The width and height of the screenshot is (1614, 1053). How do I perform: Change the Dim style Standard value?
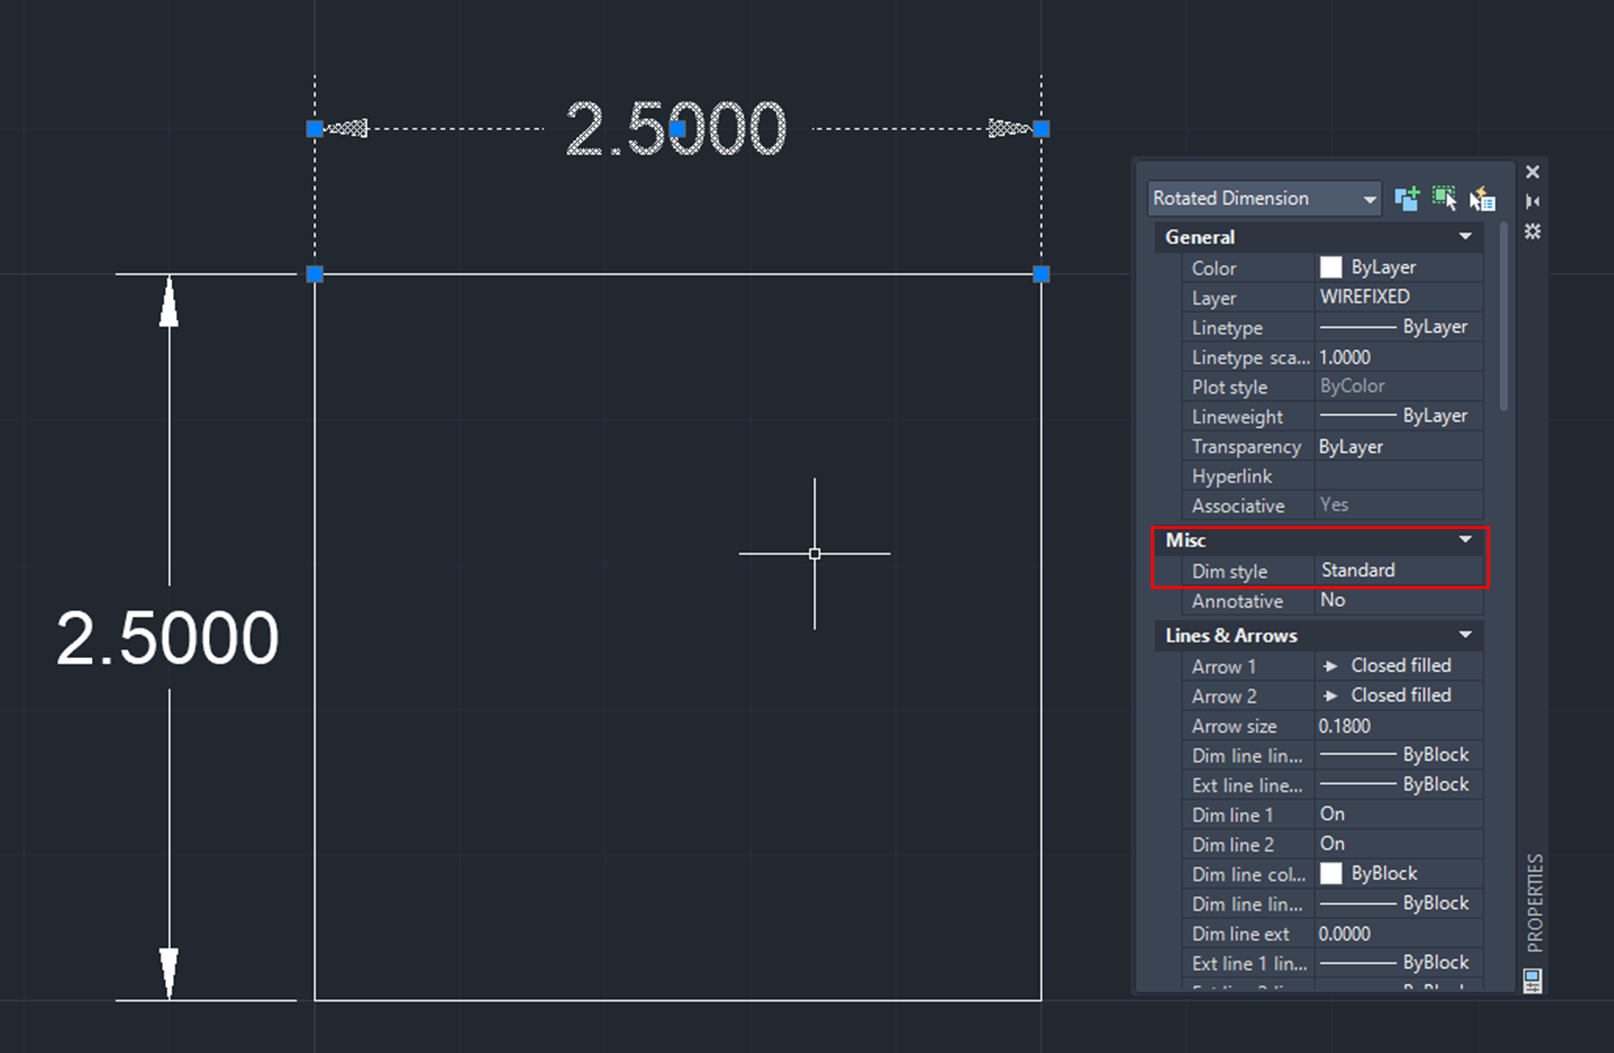(1399, 570)
